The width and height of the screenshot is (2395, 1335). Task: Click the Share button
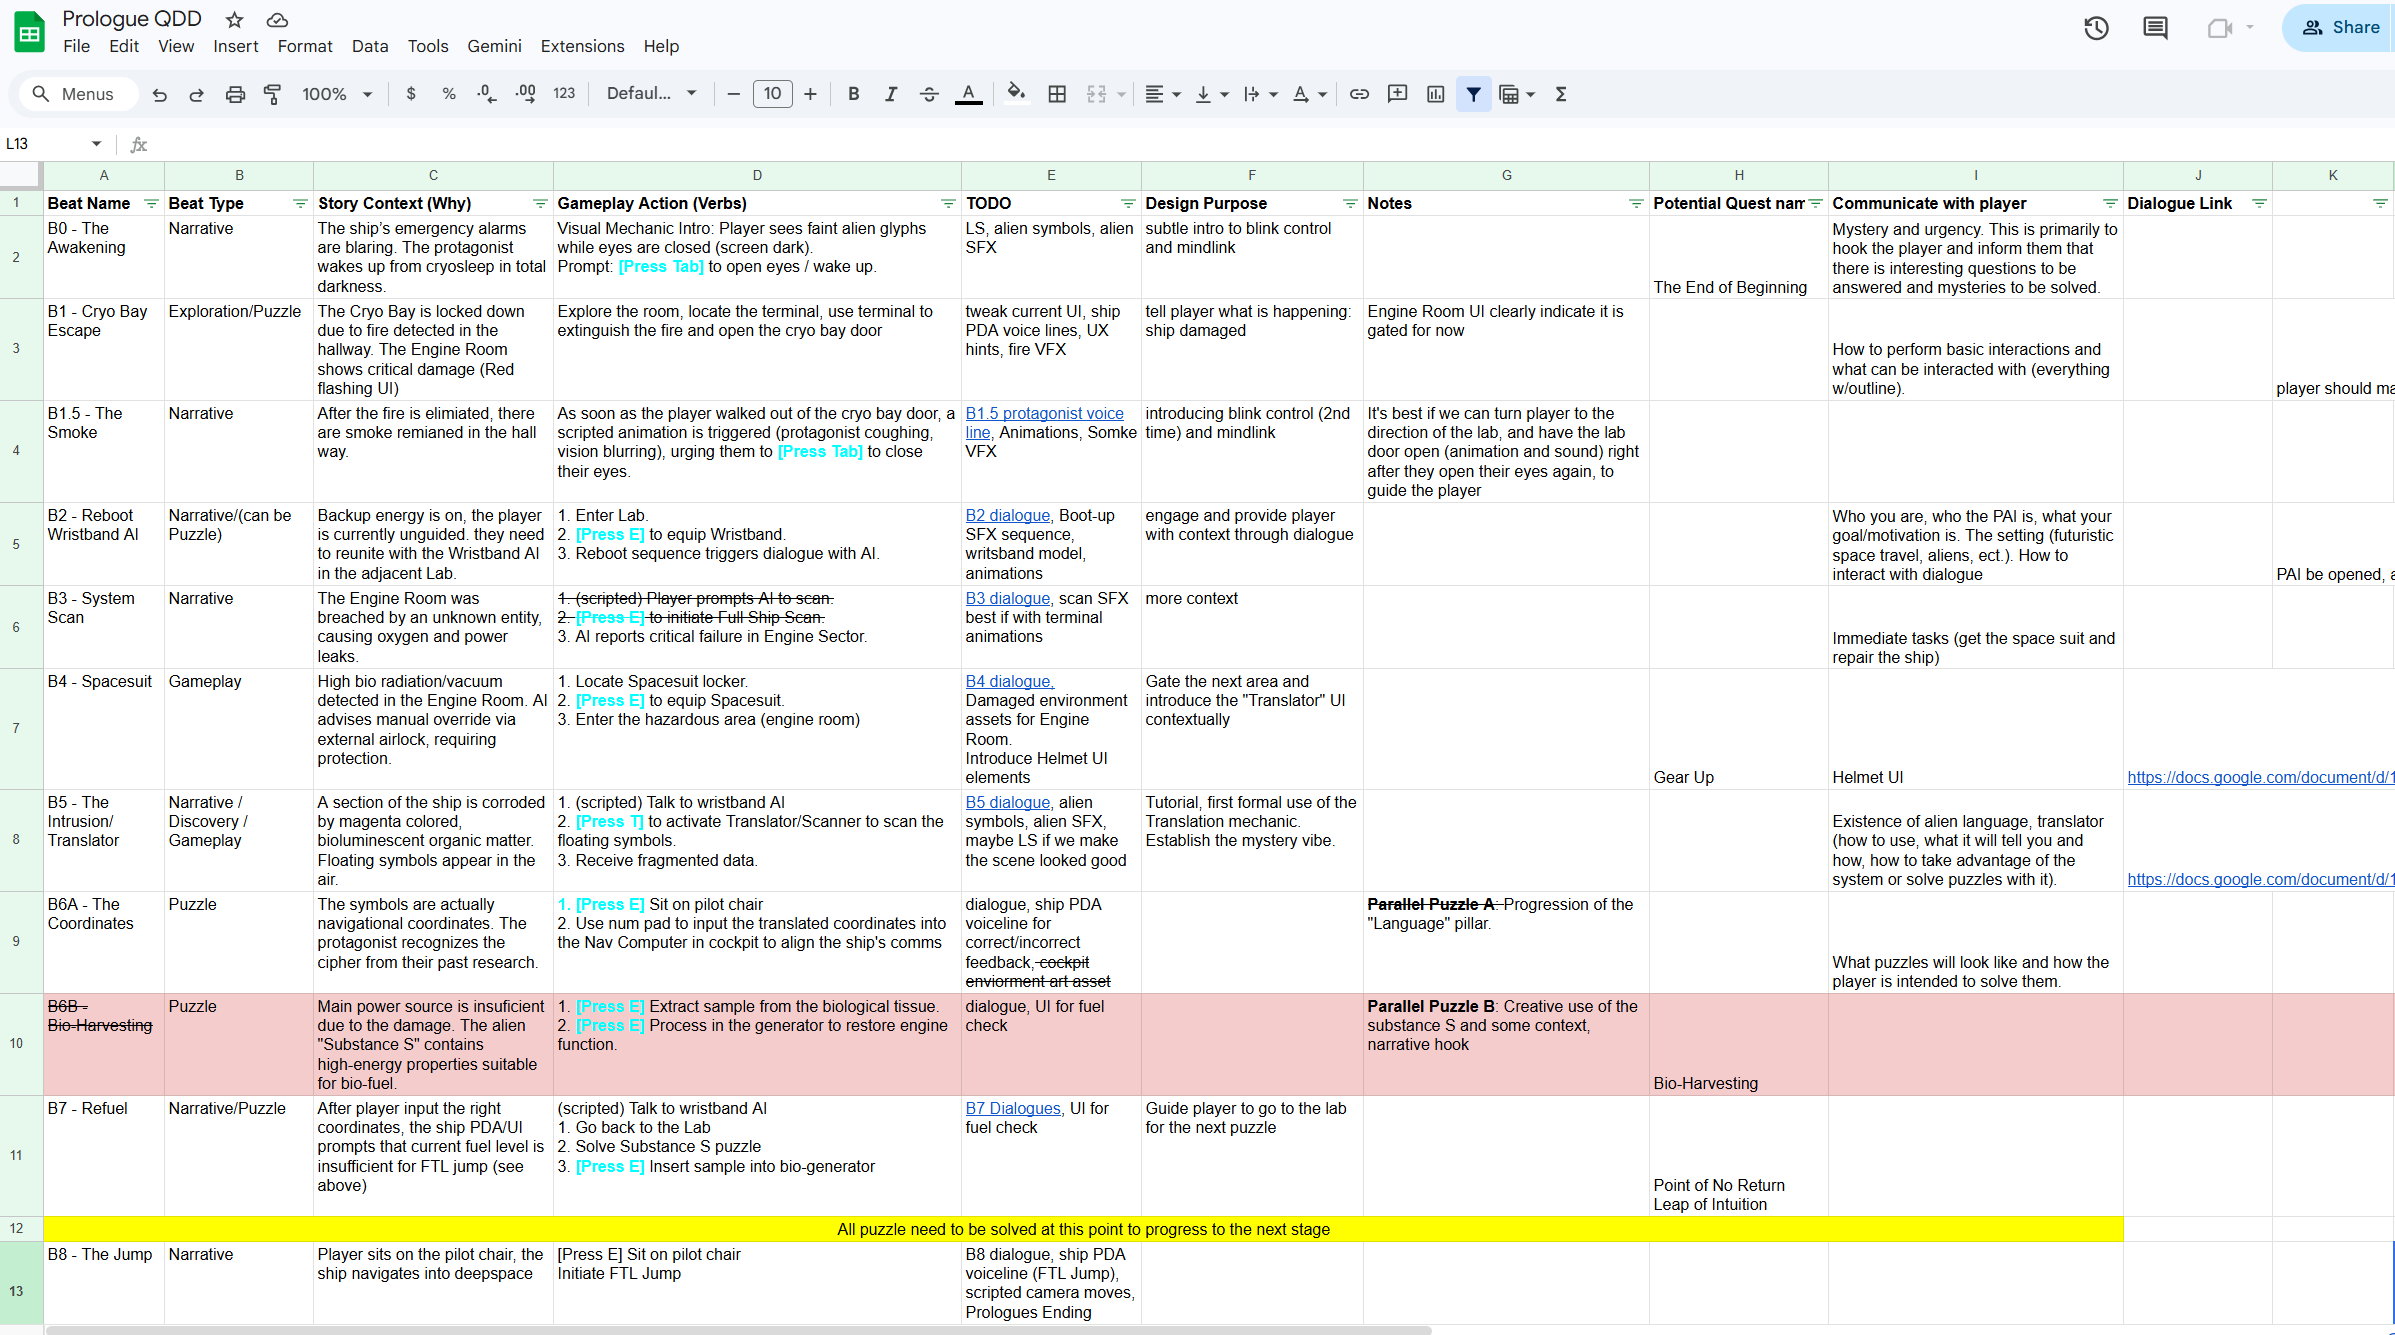click(x=2340, y=28)
